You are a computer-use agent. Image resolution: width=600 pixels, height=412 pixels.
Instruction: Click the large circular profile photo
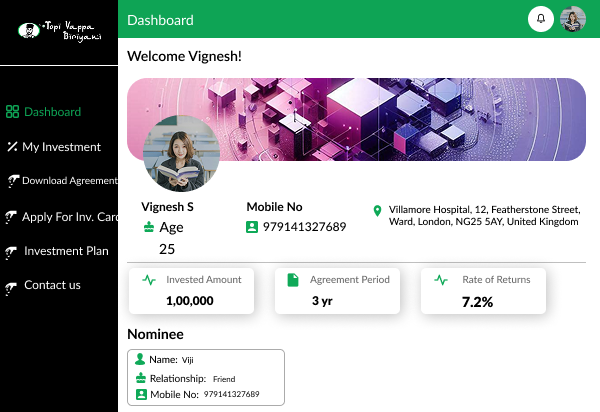(x=181, y=153)
